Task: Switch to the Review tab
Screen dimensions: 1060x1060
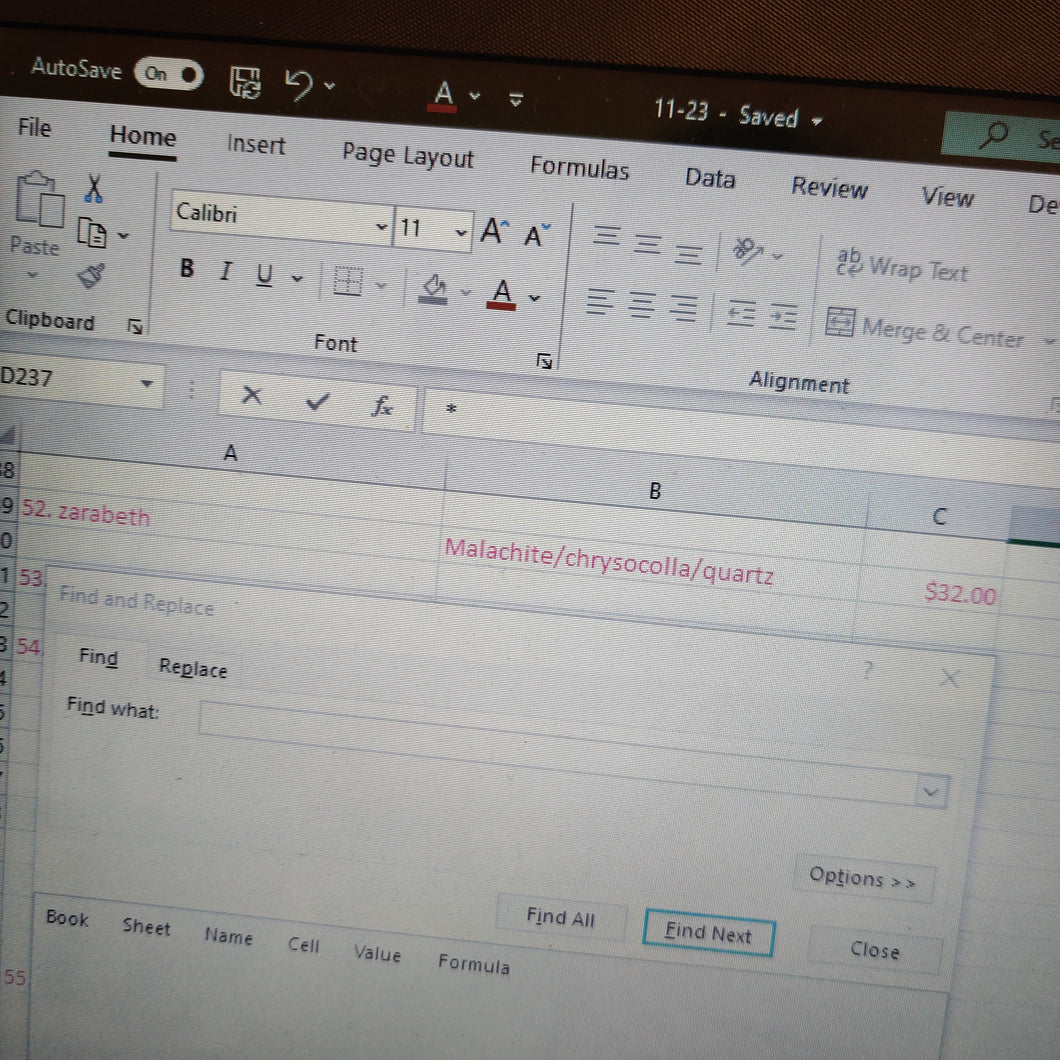Action: [x=829, y=187]
